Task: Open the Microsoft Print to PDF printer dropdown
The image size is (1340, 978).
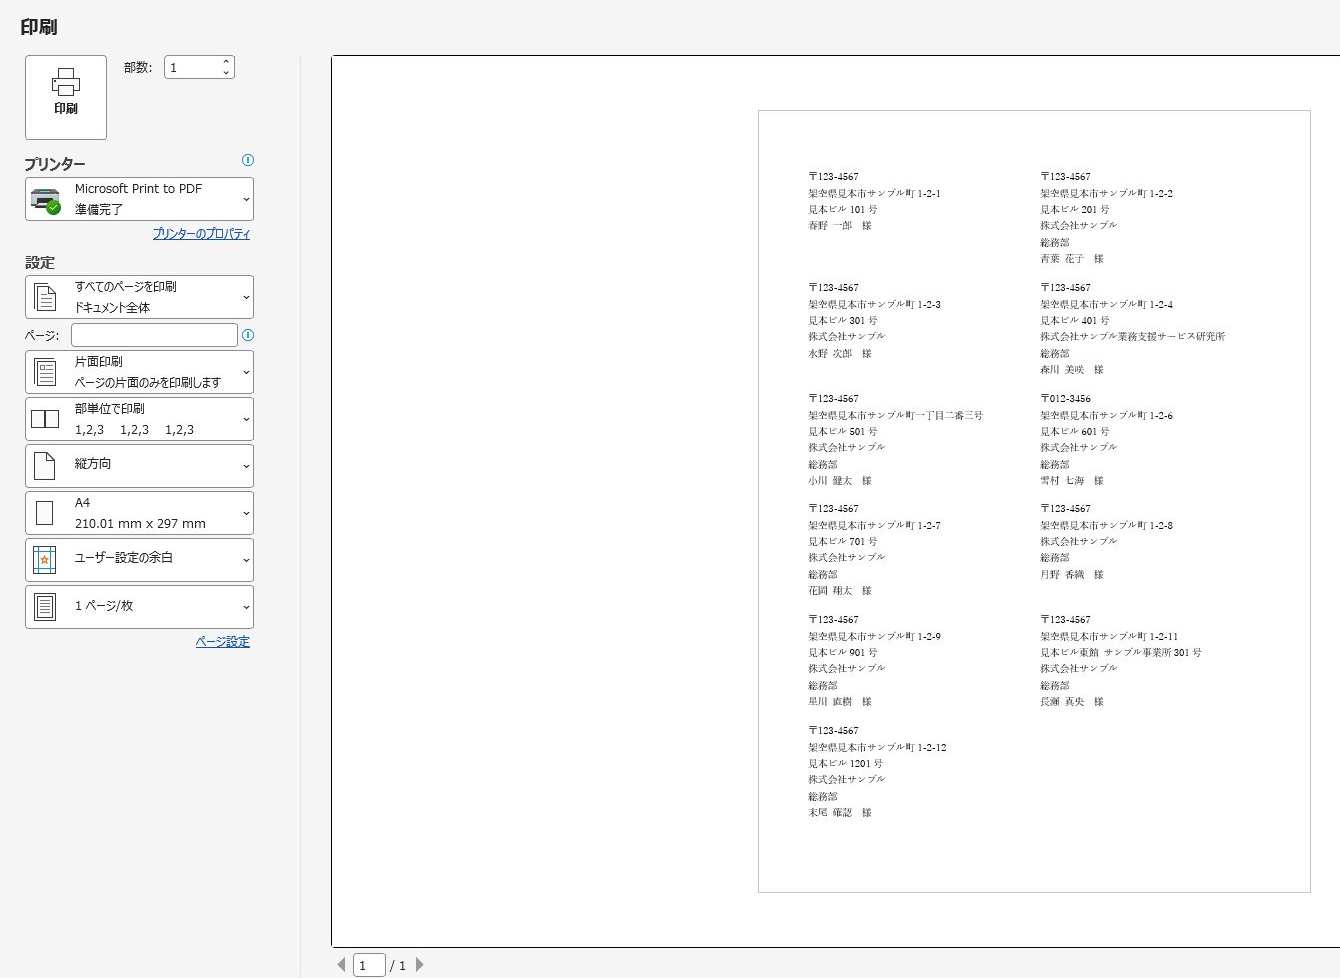Action: (x=139, y=199)
